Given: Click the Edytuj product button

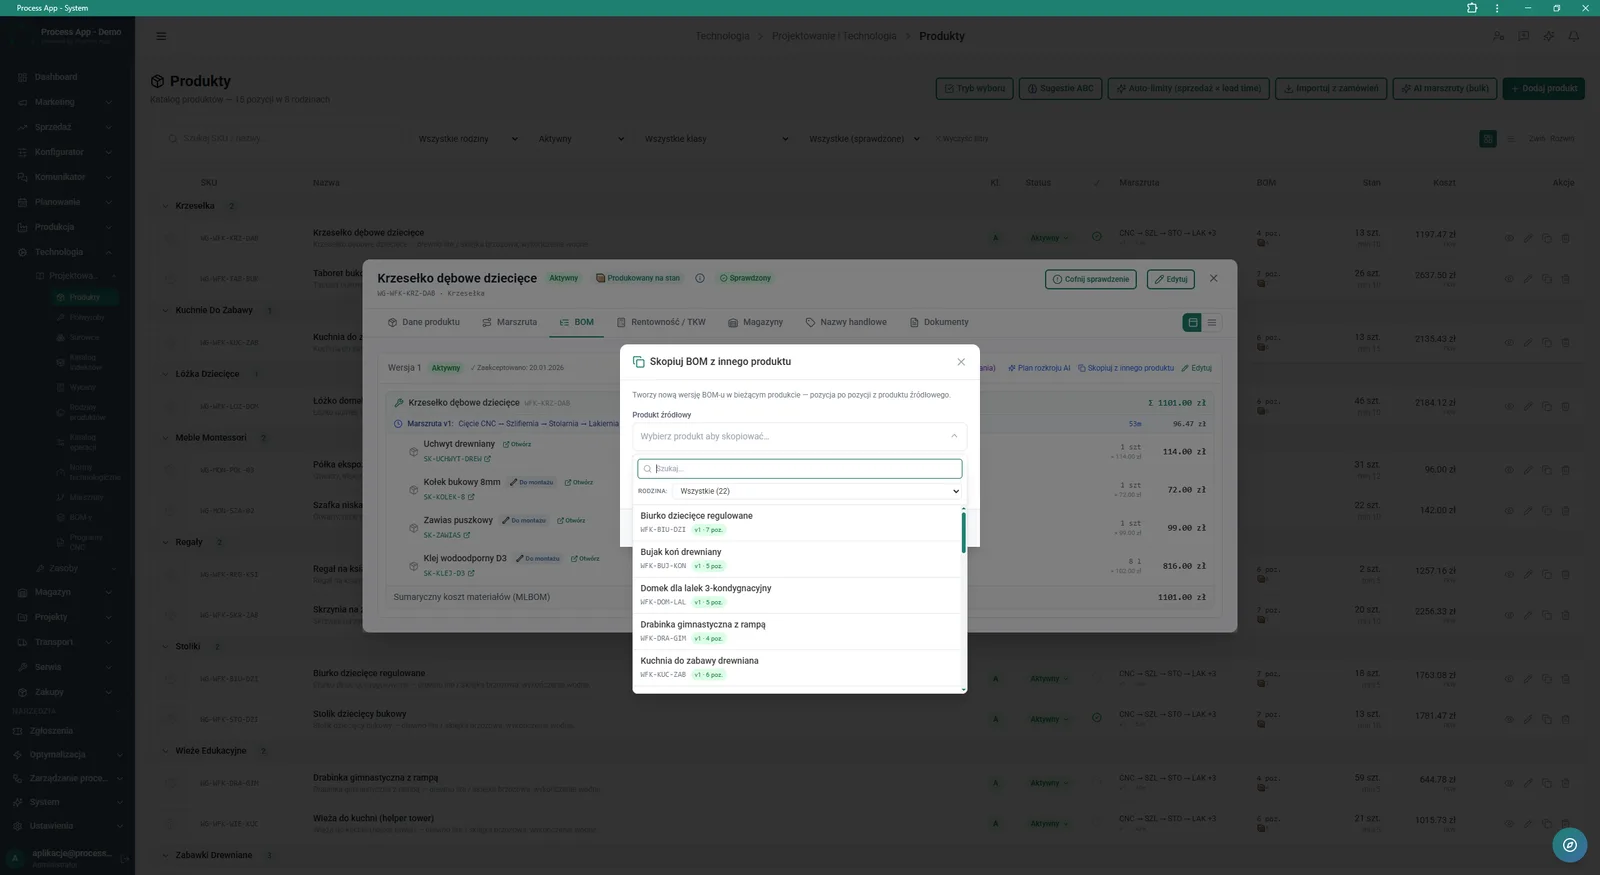Looking at the screenshot, I should tap(1170, 279).
